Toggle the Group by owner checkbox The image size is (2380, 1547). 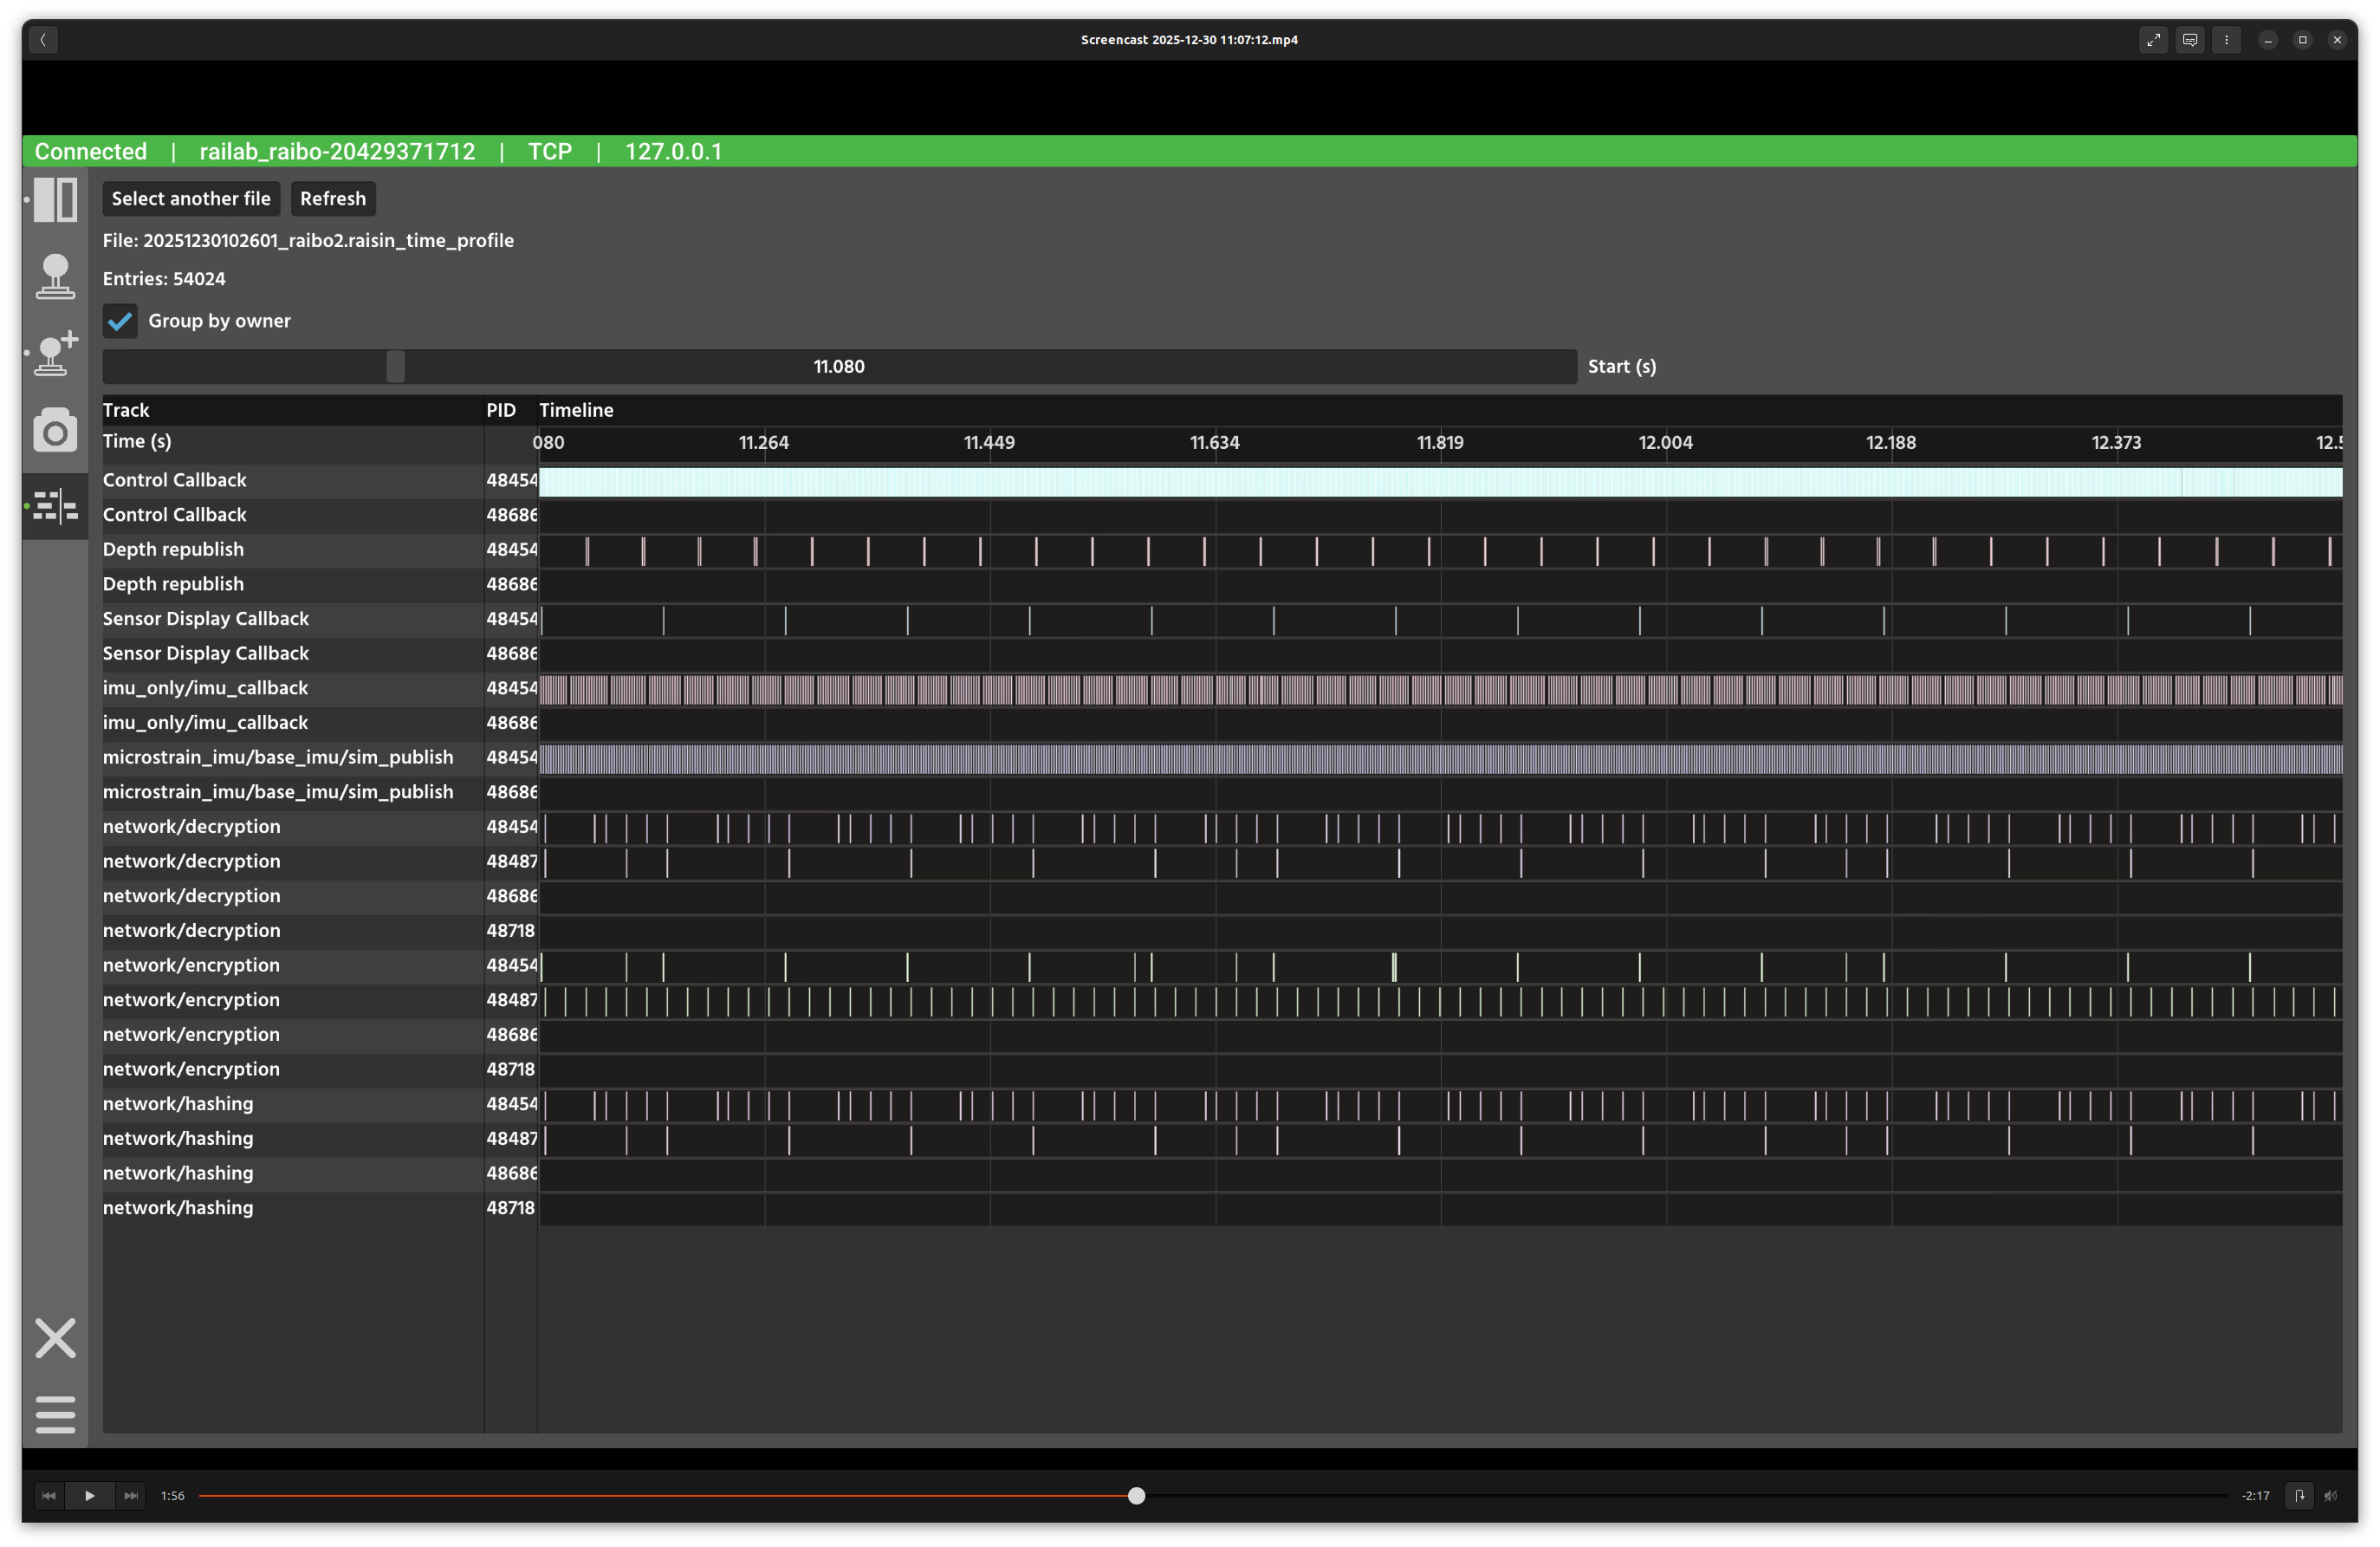[120, 321]
